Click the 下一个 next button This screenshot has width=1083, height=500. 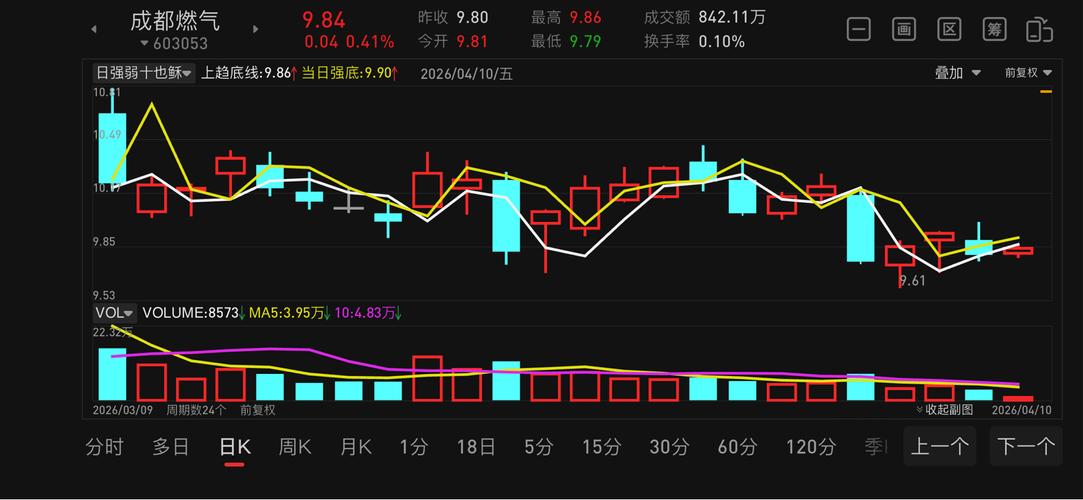click(1026, 446)
